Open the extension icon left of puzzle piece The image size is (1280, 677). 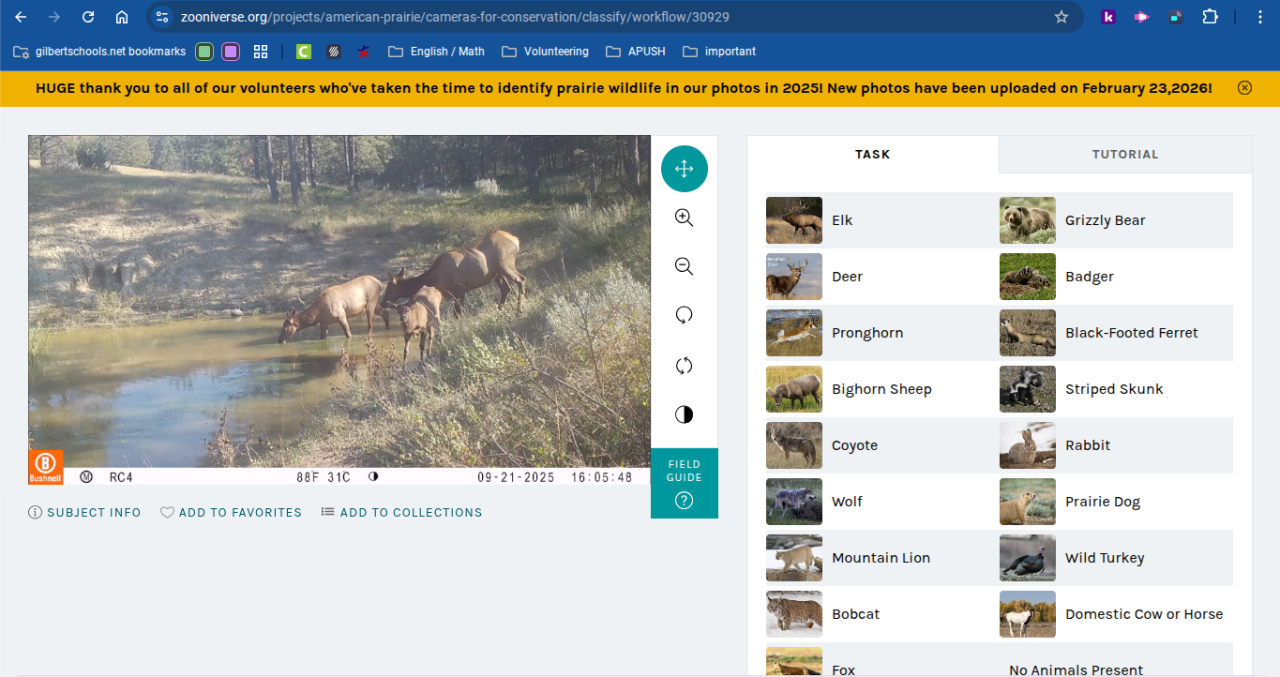click(x=1176, y=17)
